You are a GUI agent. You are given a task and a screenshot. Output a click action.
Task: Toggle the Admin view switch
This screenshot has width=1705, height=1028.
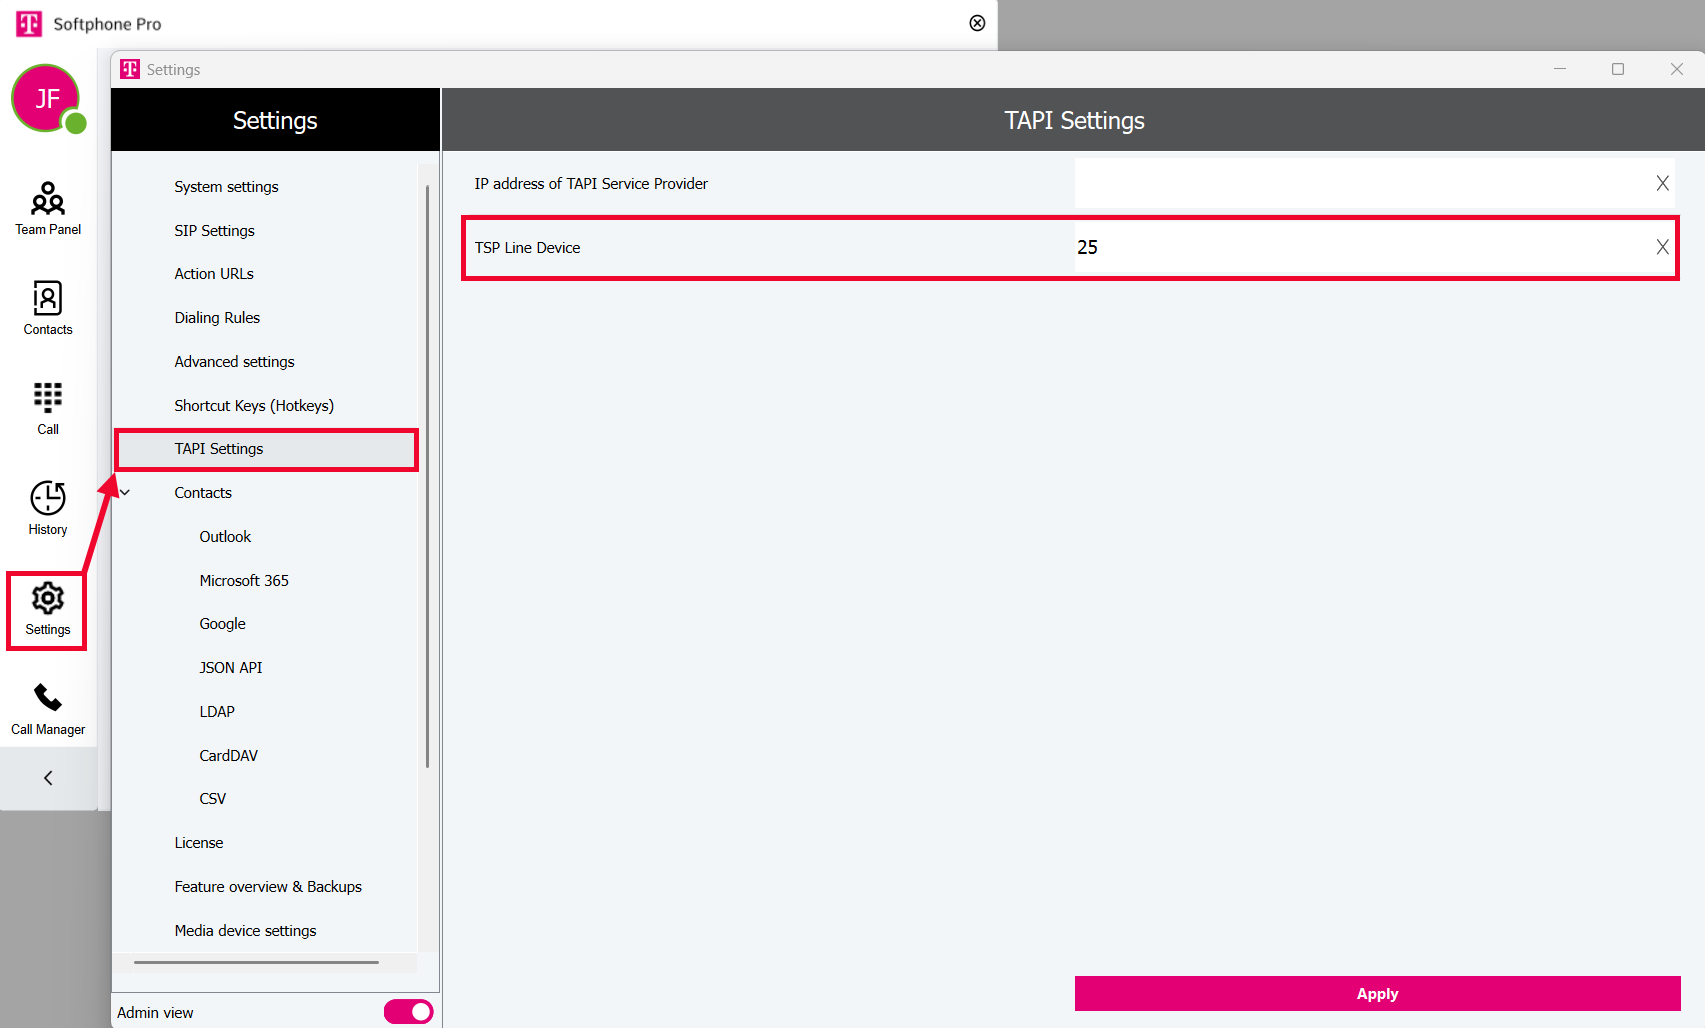tap(408, 1012)
